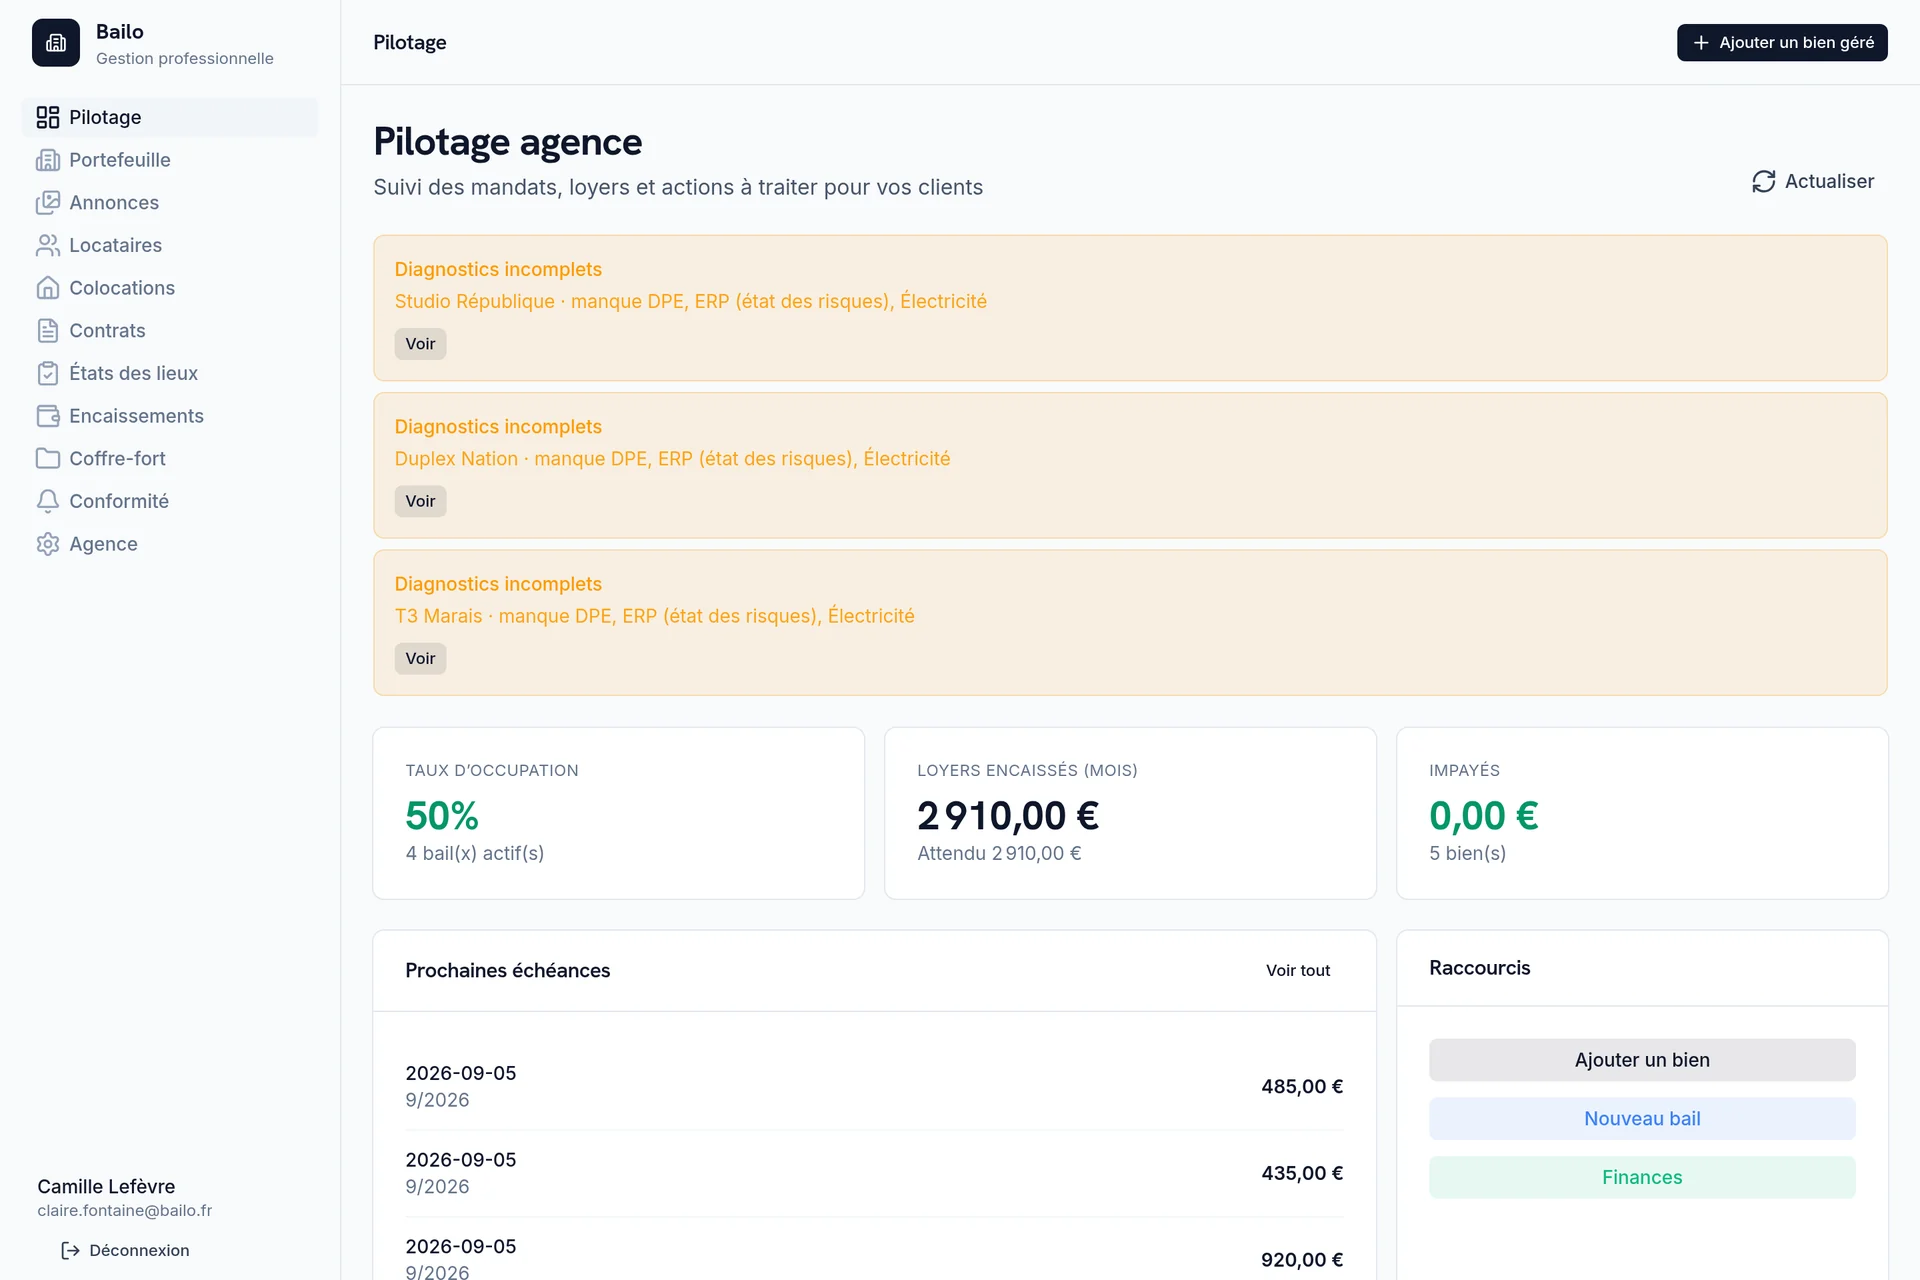Screen dimensions: 1920x1280
Task: Click the Pilotage dashboard grid icon
Action: (x=48, y=117)
